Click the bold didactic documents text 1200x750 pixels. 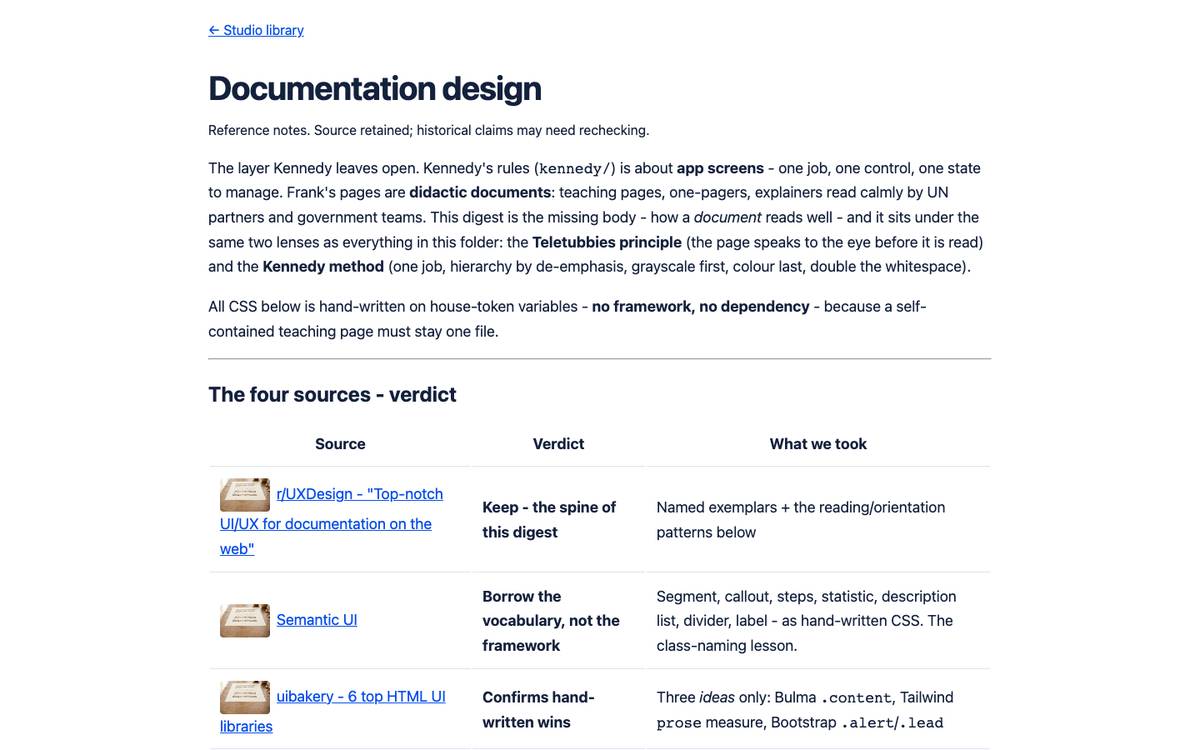480,192
